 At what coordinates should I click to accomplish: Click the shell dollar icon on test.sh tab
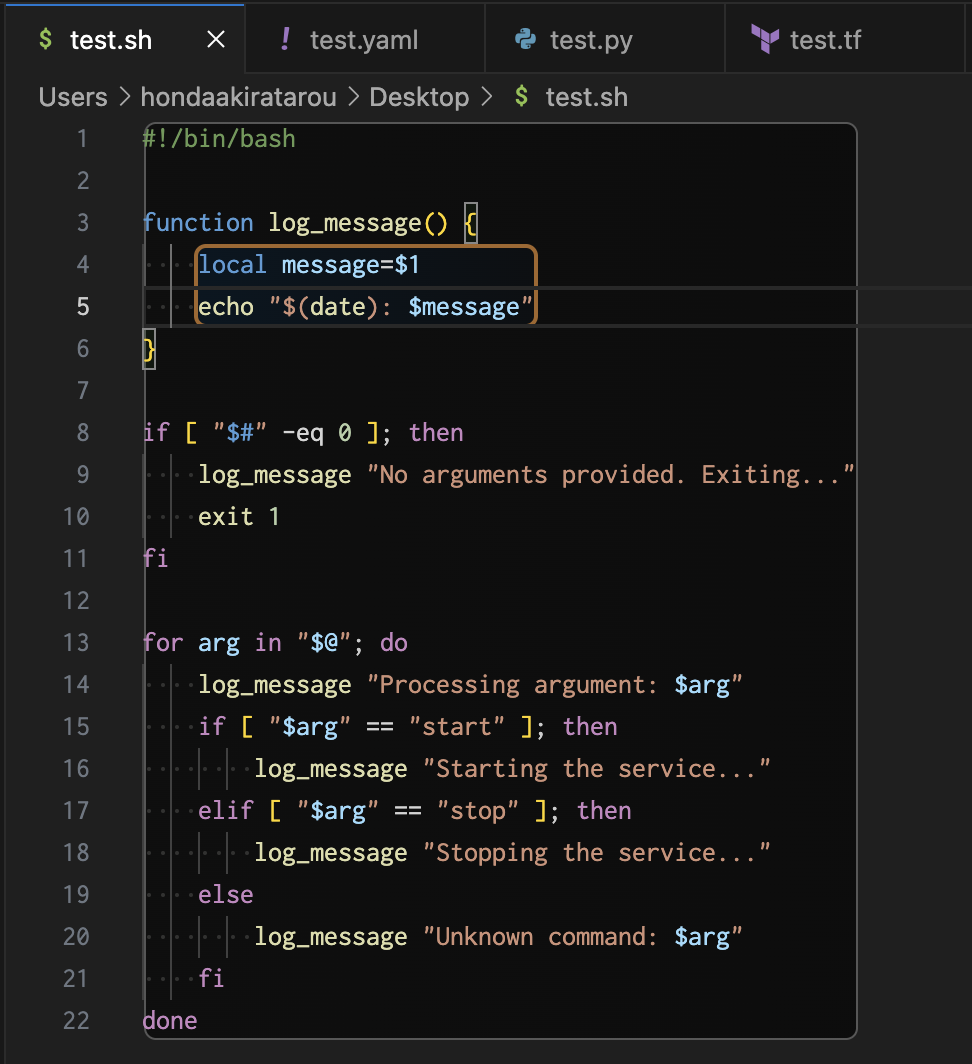44,39
